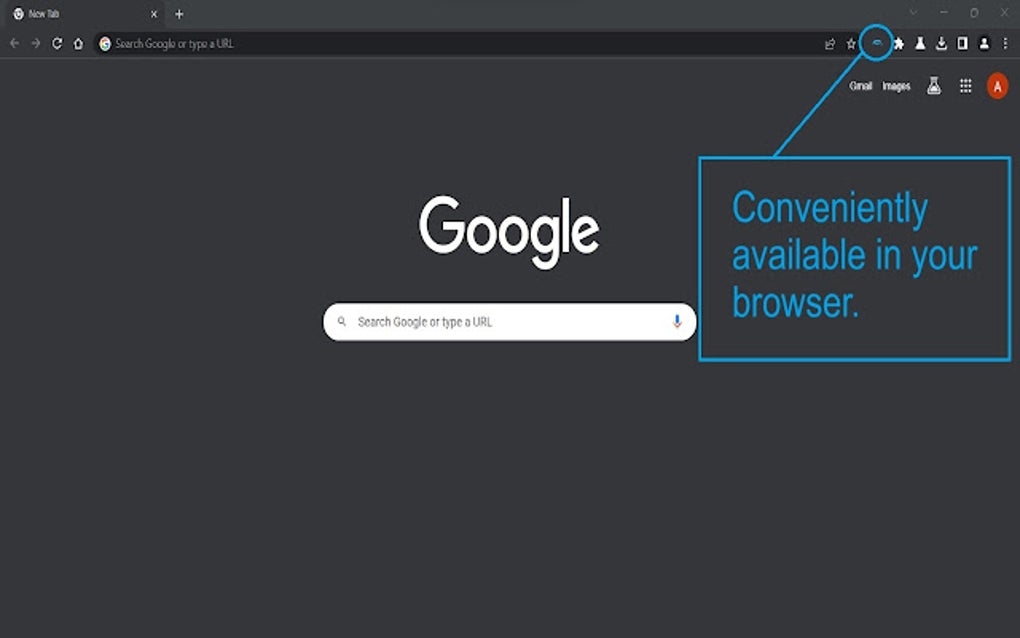Toggle the side panel icon
This screenshot has width=1020, height=638.
coord(963,44)
